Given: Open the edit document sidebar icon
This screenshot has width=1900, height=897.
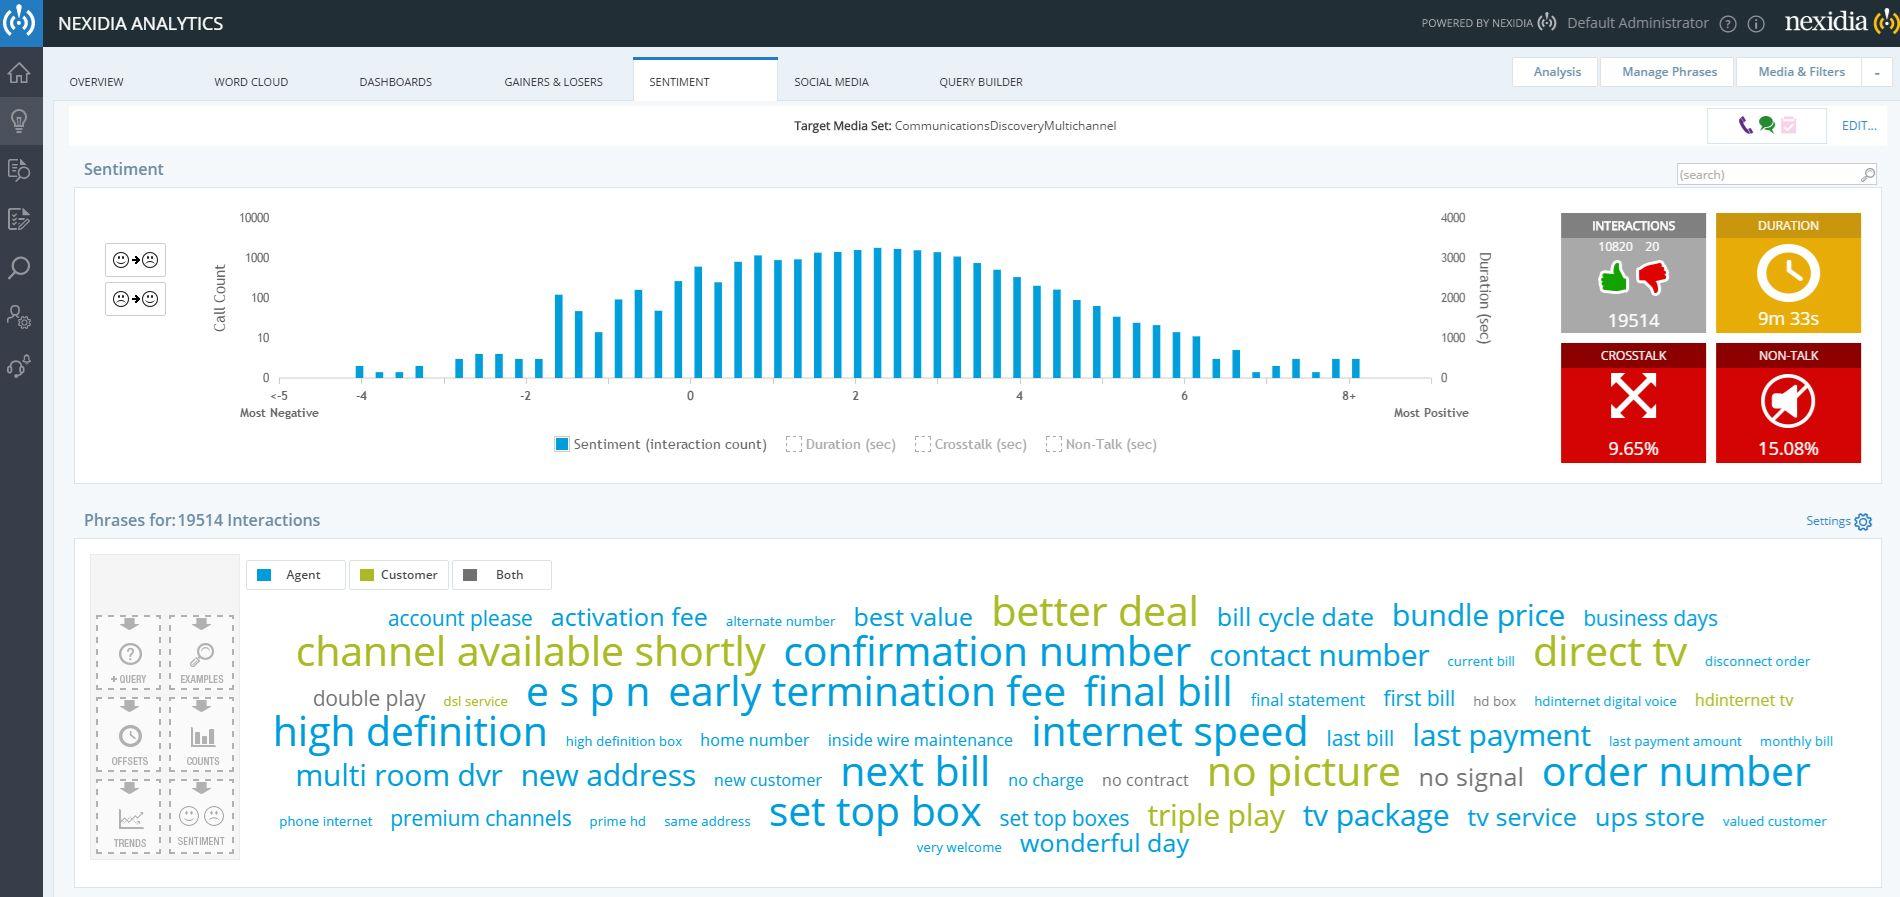Looking at the screenshot, I should pyautogui.click(x=19, y=219).
